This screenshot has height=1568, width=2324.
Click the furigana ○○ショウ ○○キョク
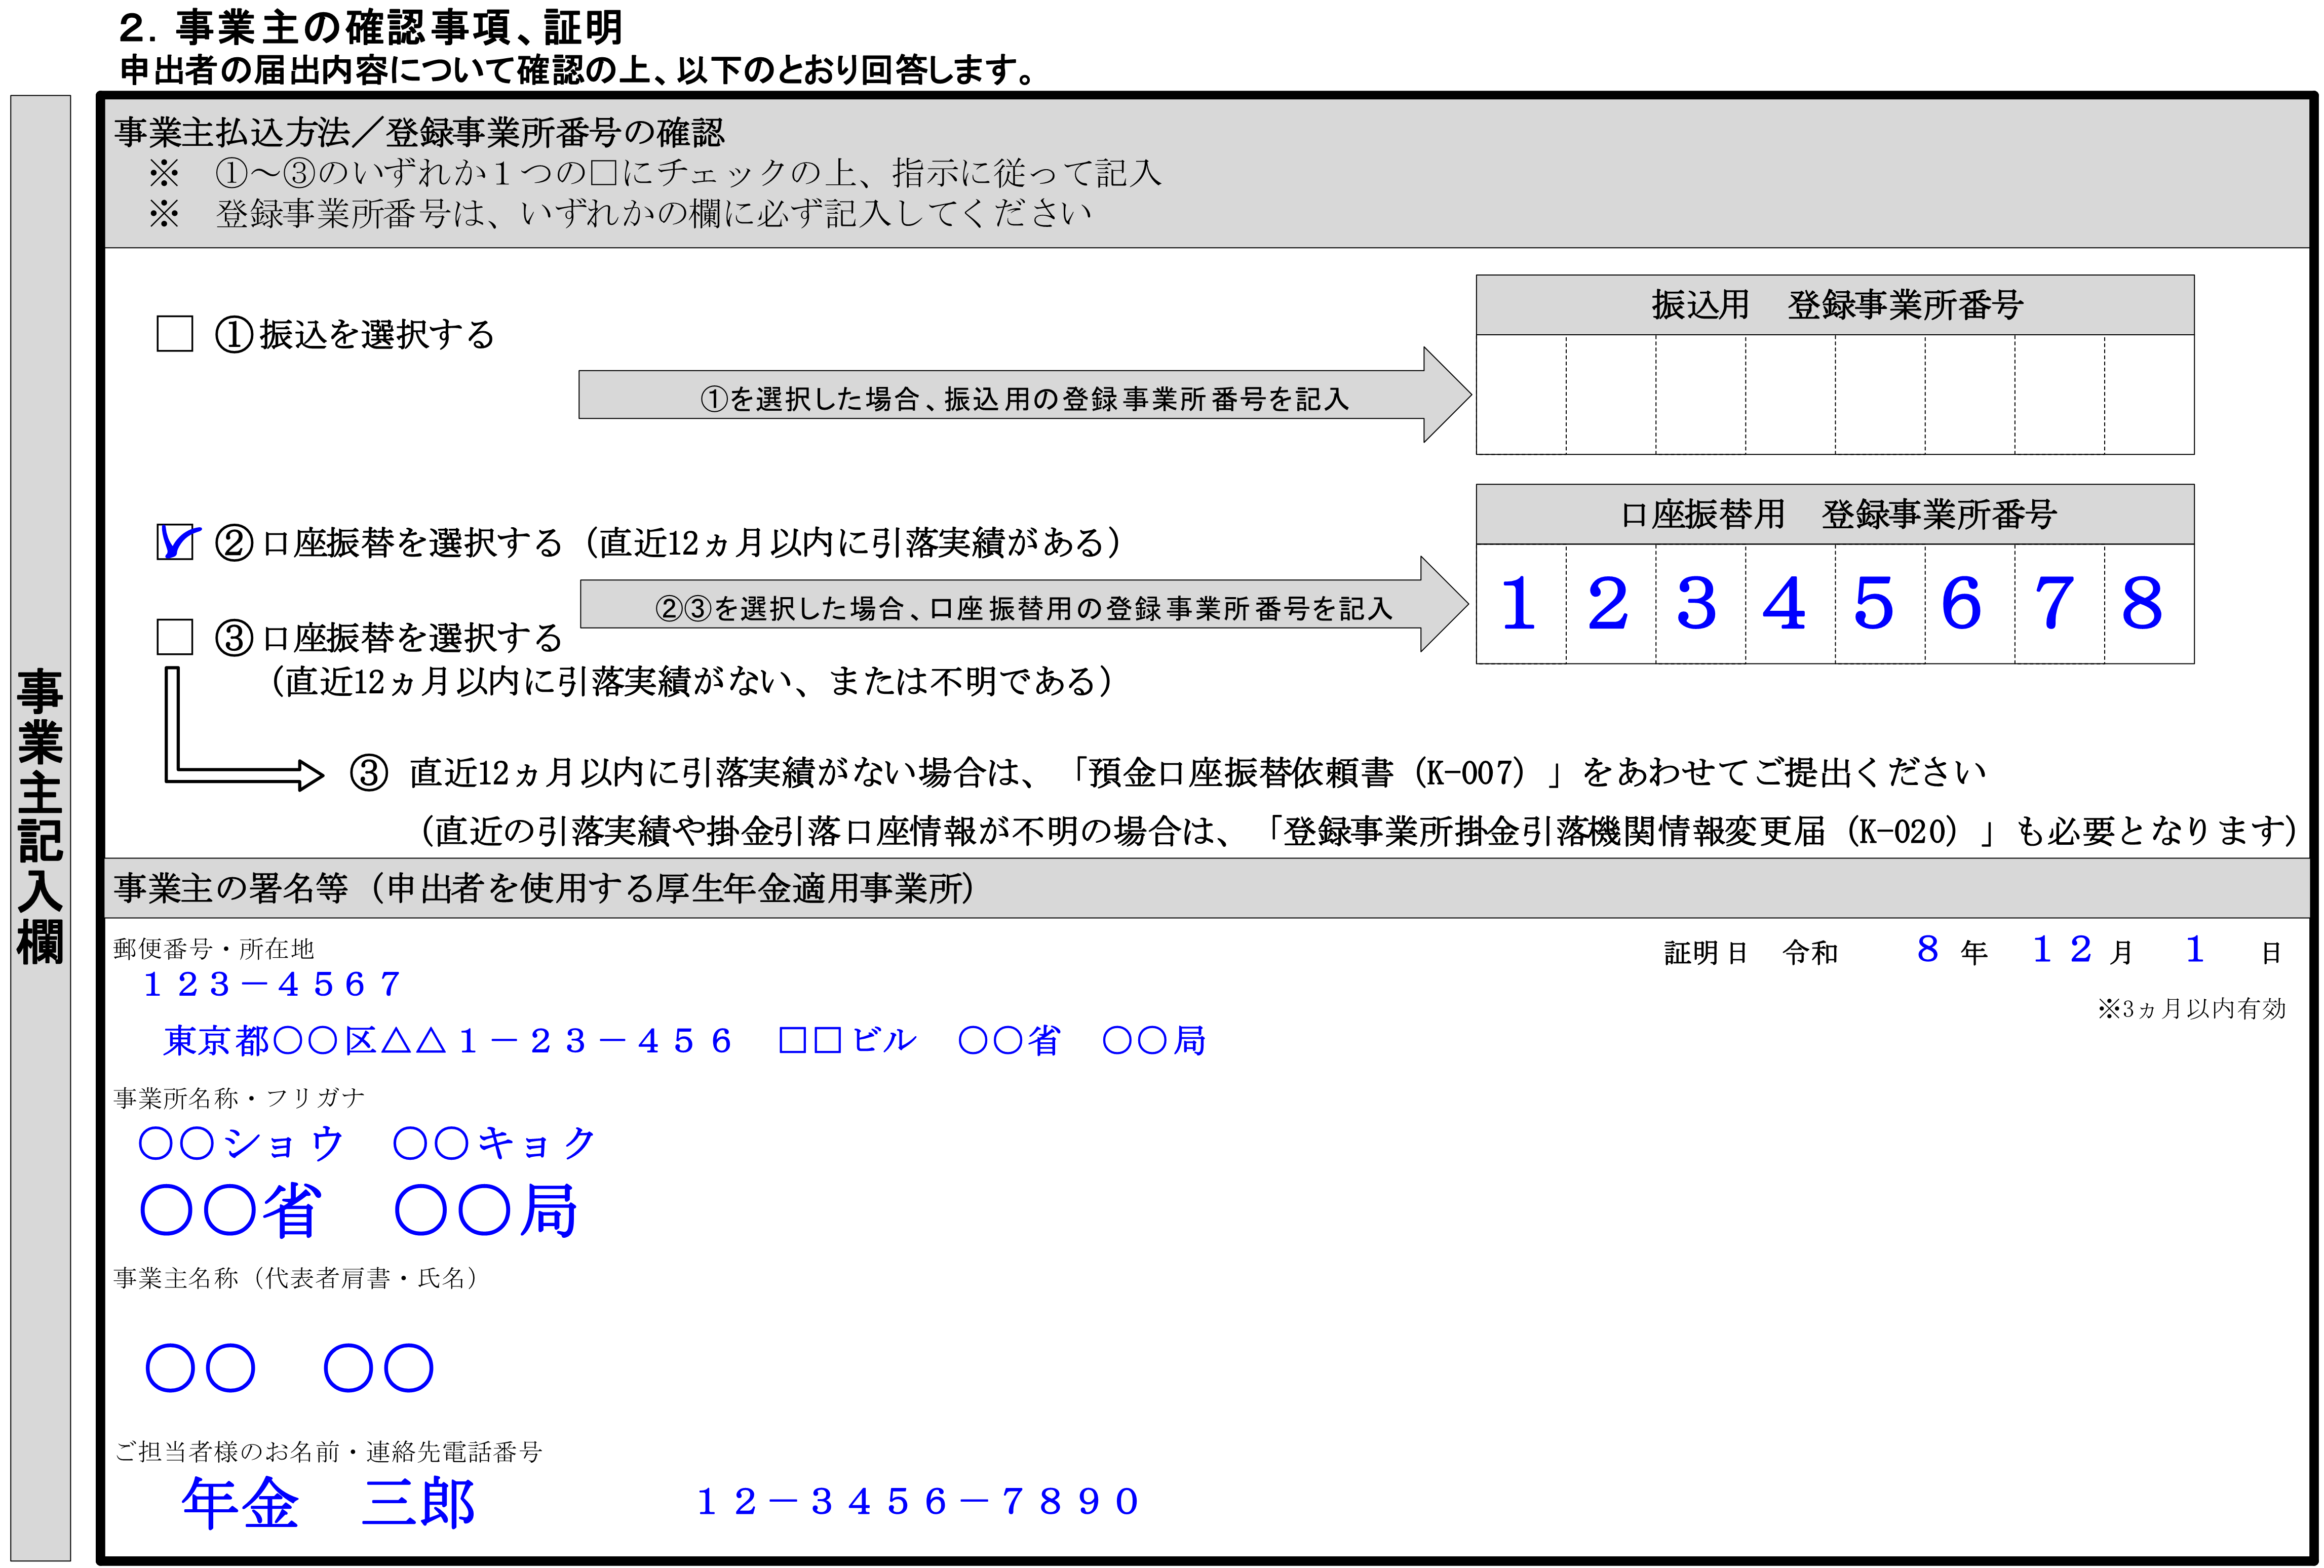click(367, 1143)
